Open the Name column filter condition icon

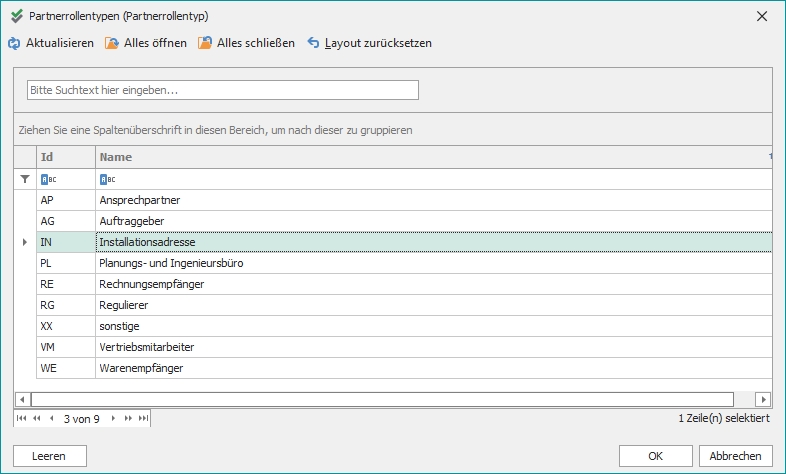pos(107,179)
